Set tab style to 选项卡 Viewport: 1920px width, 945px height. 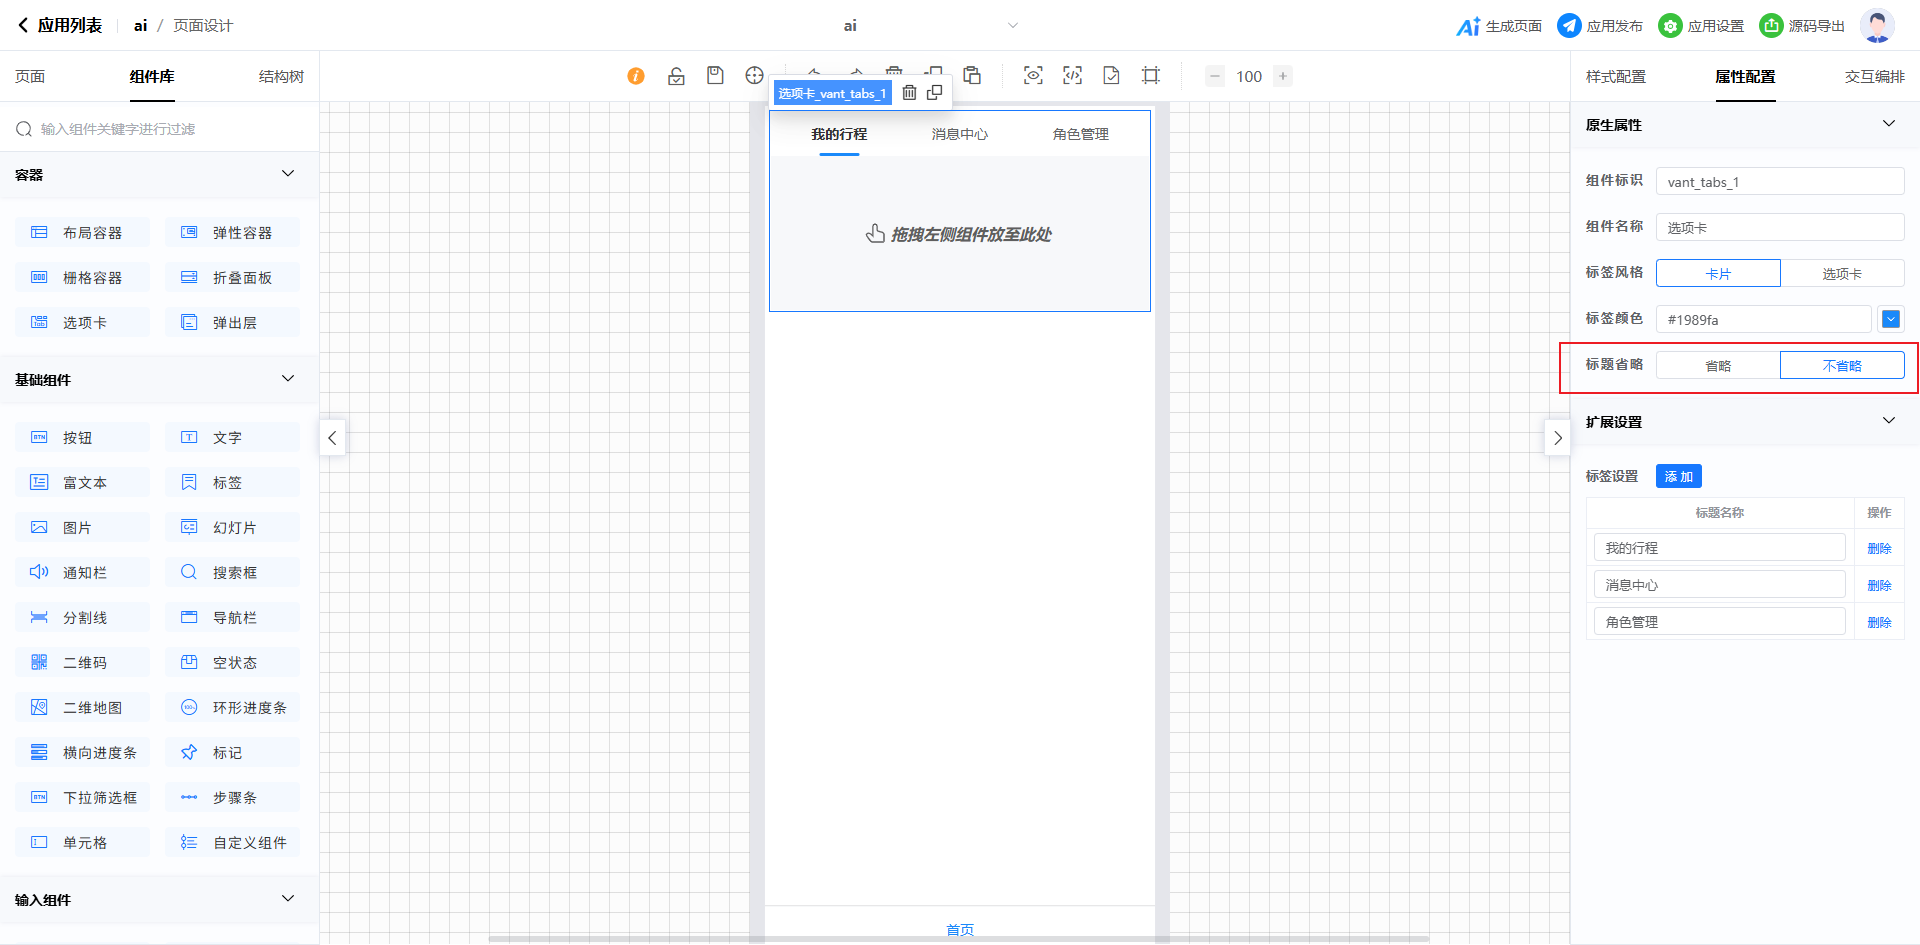(x=1841, y=274)
